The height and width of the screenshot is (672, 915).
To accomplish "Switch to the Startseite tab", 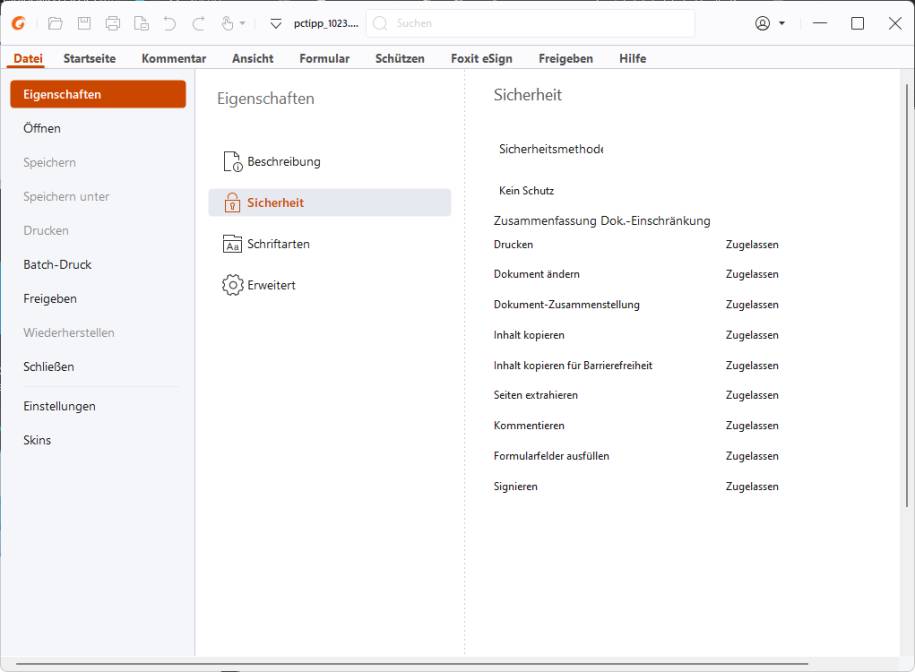I will click(x=89, y=58).
